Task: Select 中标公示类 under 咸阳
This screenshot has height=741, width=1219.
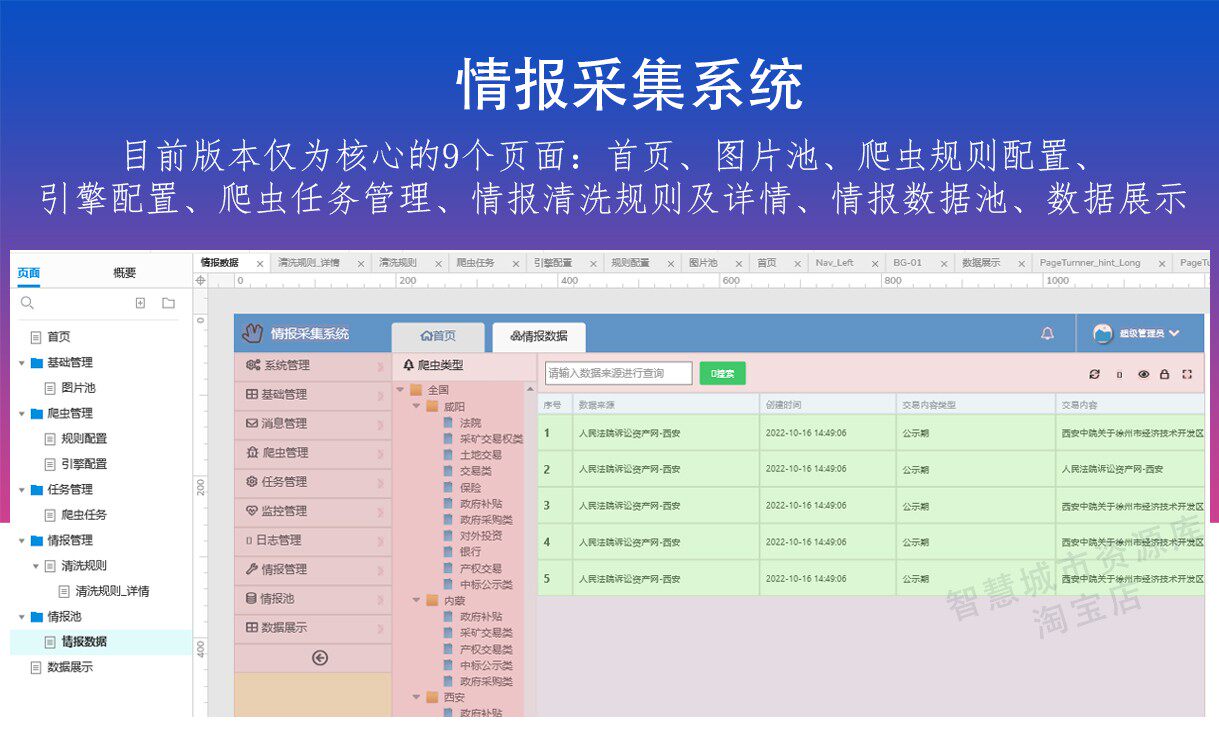Action: point(486,584)
